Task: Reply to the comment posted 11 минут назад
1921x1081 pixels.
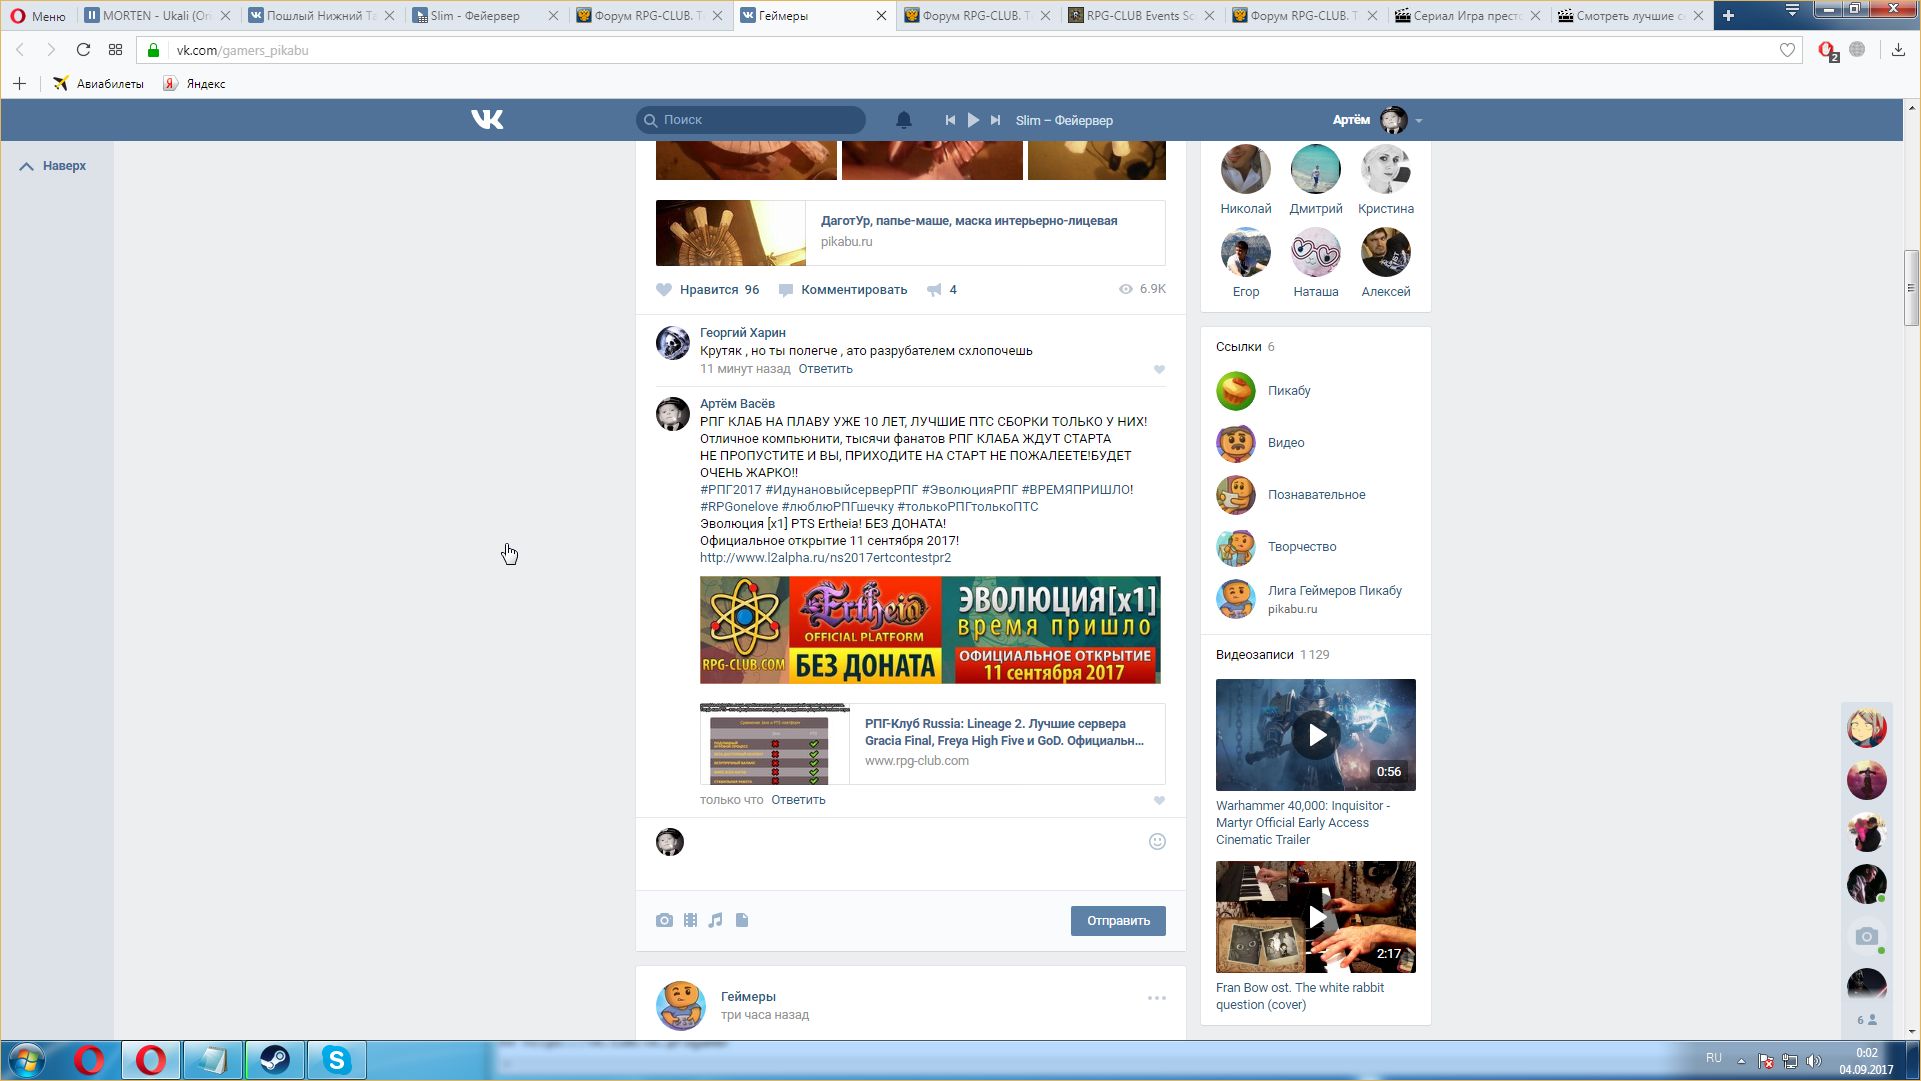Action: pyautogui.click(x=825, y=369)
